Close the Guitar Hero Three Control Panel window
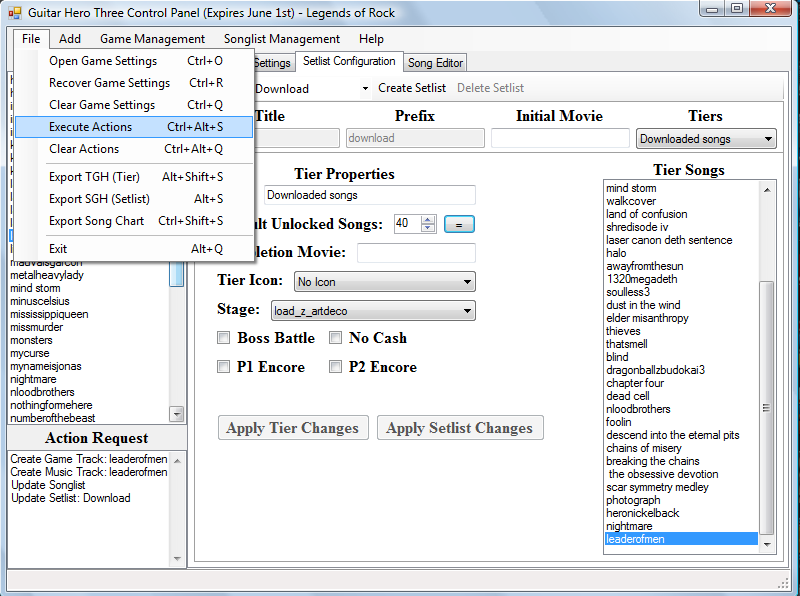Viewport: 800px width, 596px height. coord(770,9)
